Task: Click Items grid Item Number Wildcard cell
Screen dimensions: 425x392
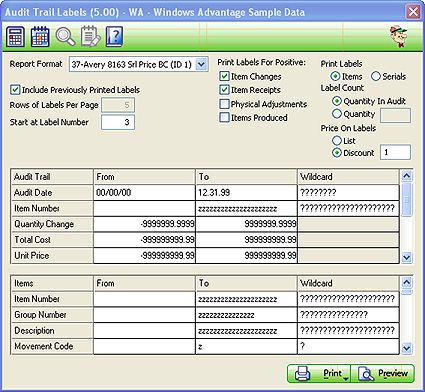Action: [x=348, y=299]
